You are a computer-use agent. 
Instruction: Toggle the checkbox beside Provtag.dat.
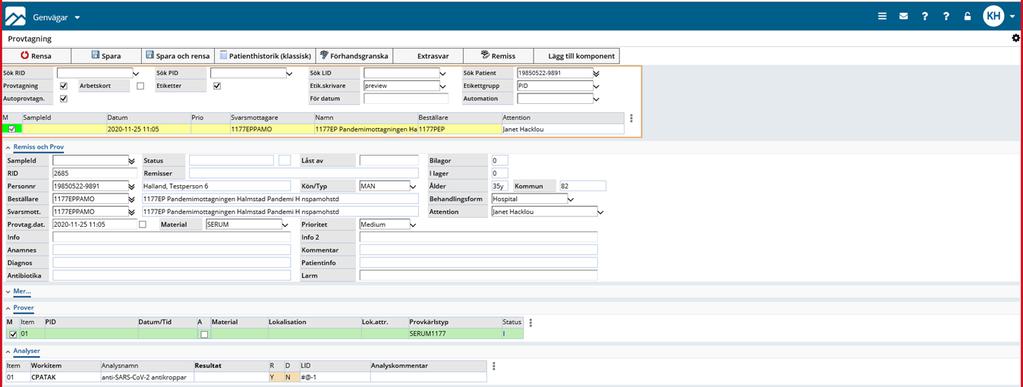point(142,224)
